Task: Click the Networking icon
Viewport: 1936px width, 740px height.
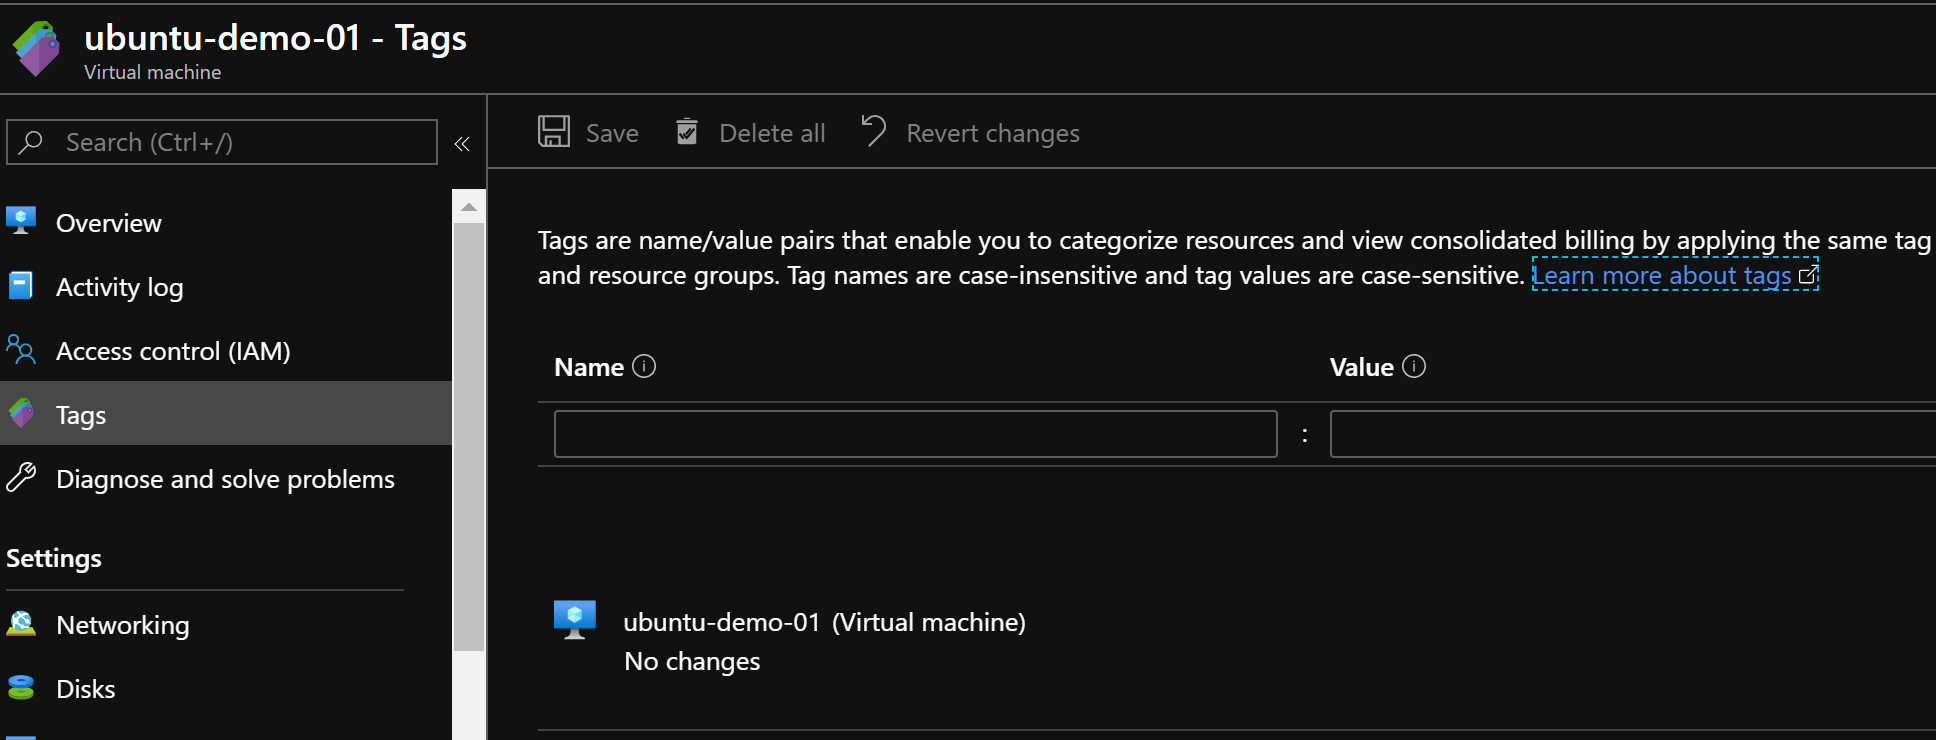Action: pyautogui.click(x=21, y=624)
